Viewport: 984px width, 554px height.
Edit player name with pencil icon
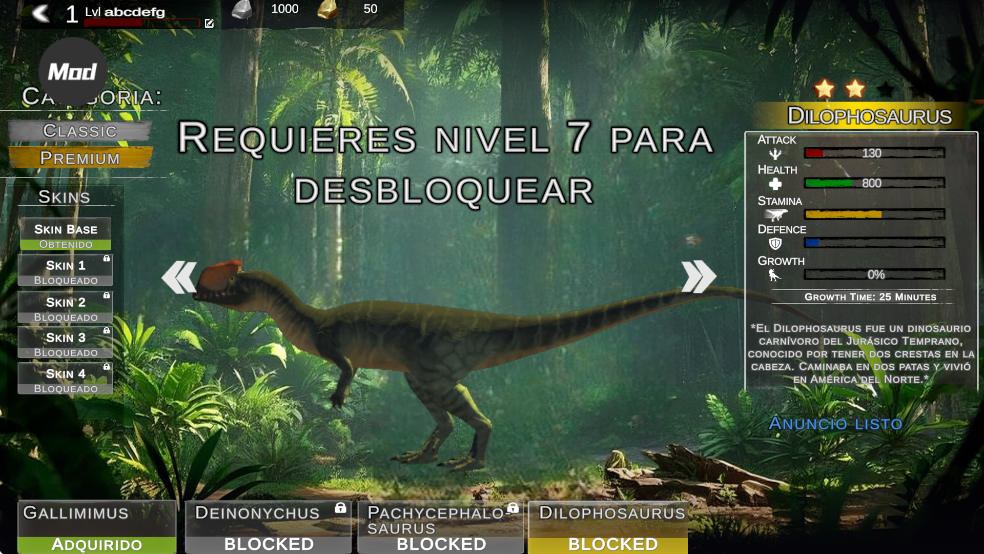[x=210, y=23]
